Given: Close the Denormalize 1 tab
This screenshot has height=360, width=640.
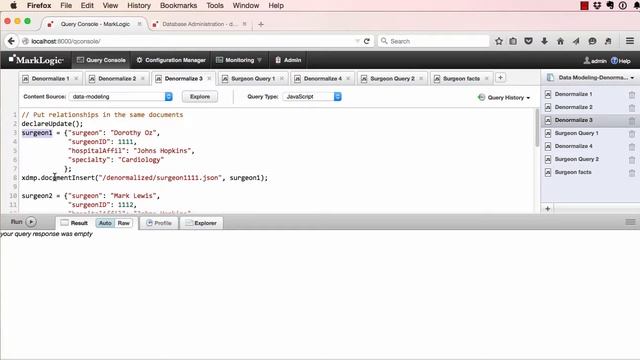Looking at the screenshot, I should [x=76, y=78].
